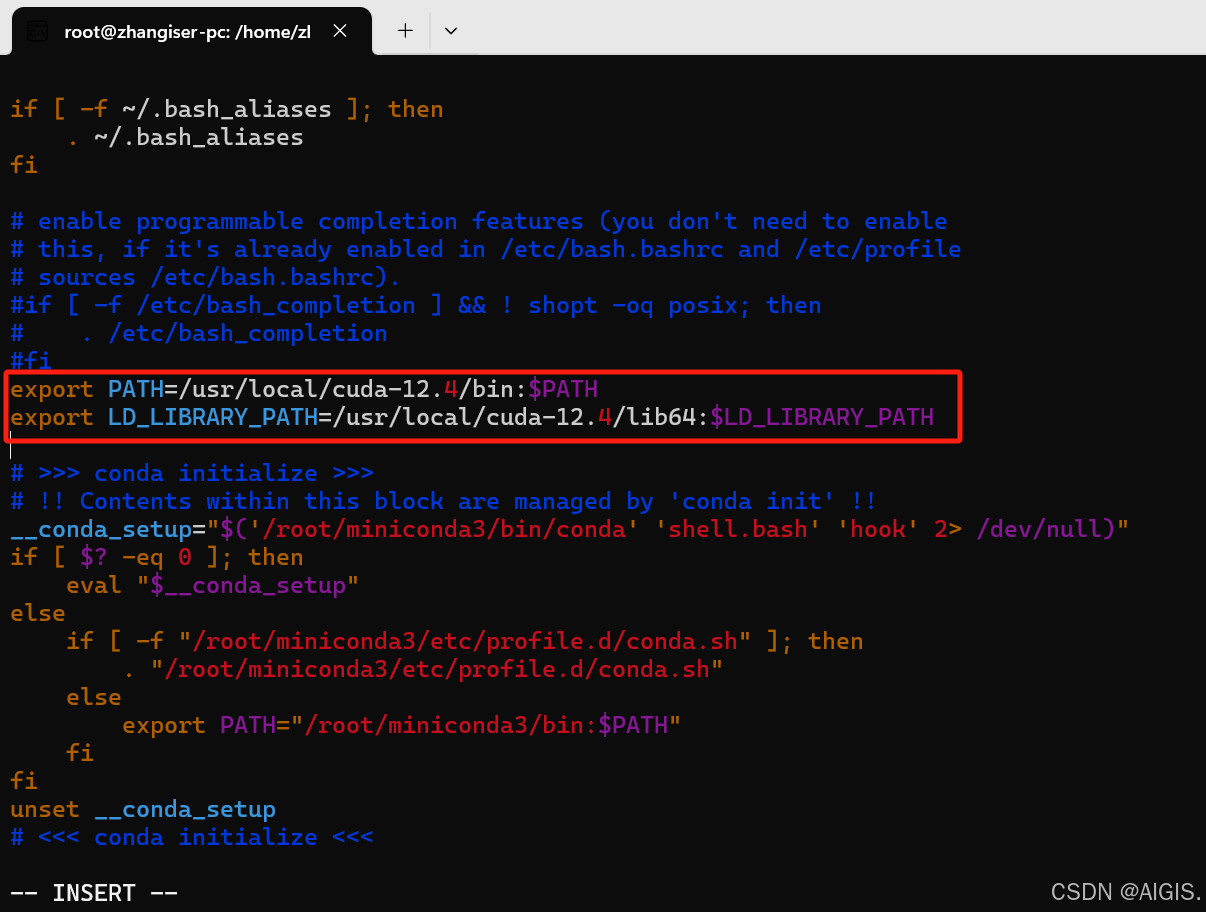This screenshot has height=912, width=1206.
Task: Expand the new tab profile dropdown
Action: click(x=451, y=31)
